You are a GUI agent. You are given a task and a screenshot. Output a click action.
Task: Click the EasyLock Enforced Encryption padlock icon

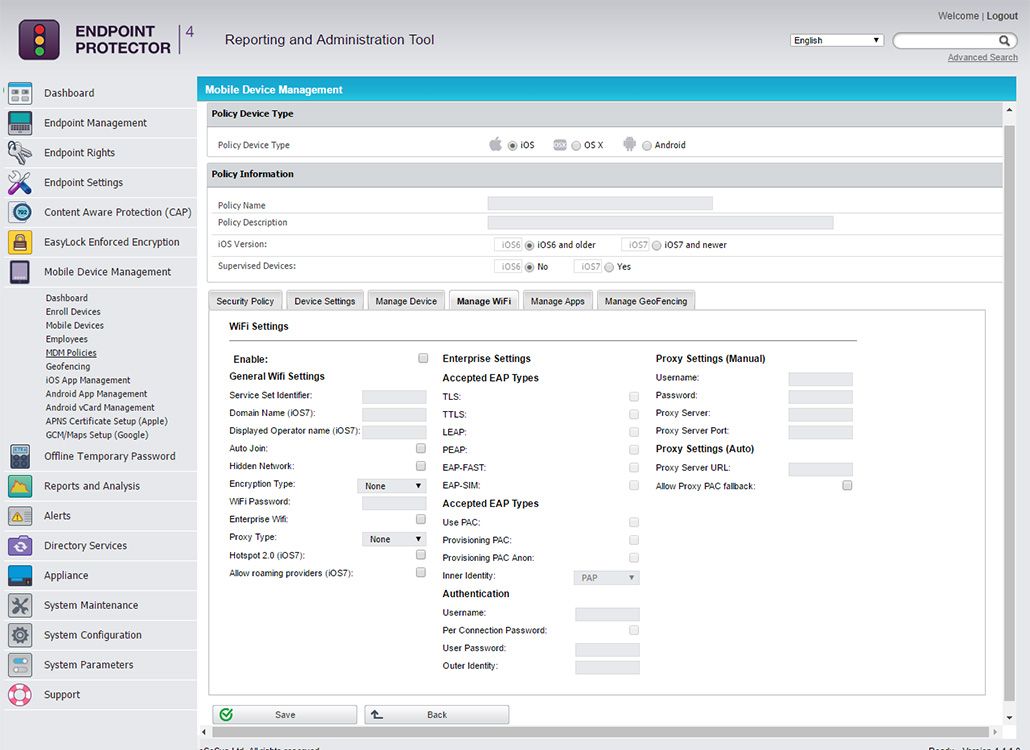point(20,242)
